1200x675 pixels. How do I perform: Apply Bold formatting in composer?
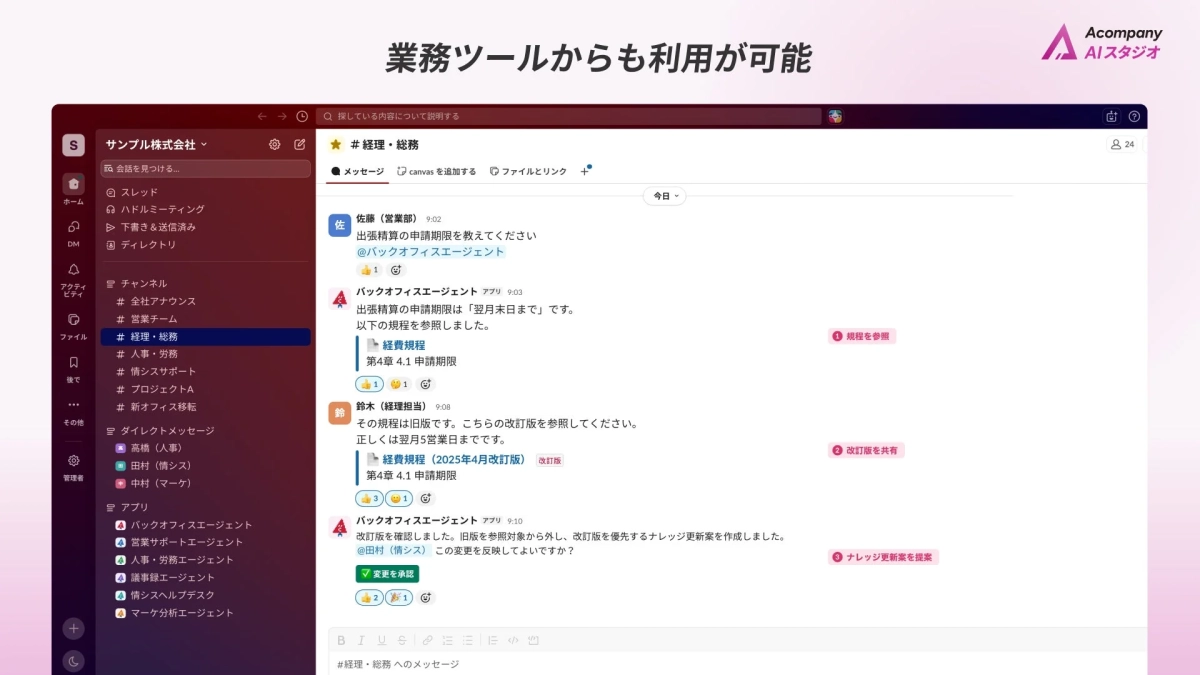(x=341, y=640)
